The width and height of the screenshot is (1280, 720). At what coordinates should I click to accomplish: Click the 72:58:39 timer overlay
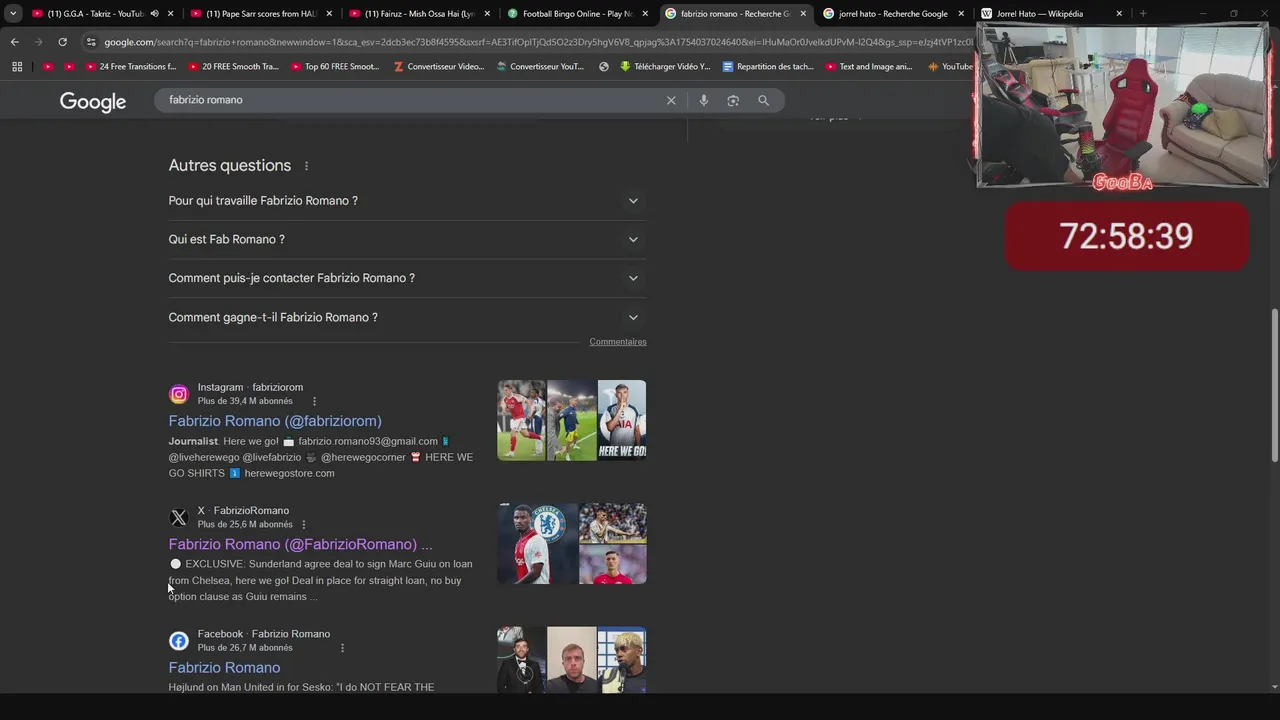1126,236
